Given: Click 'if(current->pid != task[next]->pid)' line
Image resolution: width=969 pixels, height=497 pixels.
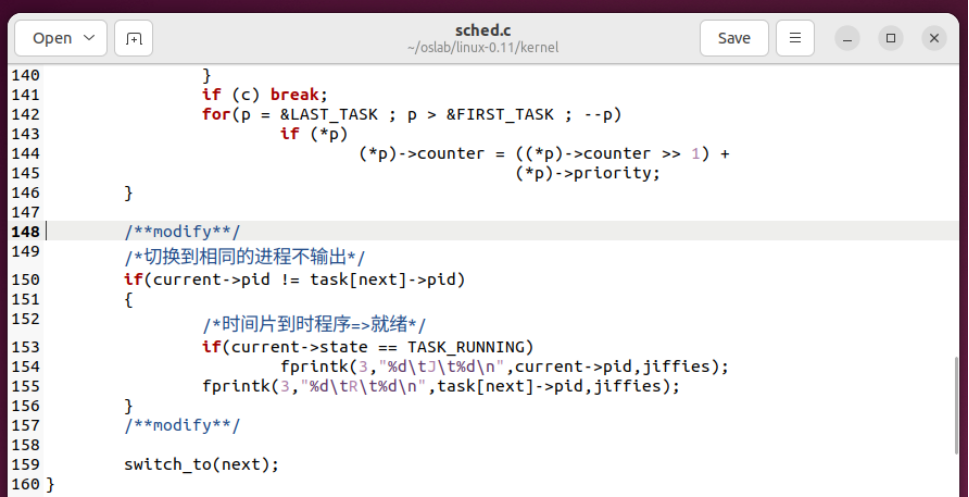Looking at the screenshot, I should (294, 279).
